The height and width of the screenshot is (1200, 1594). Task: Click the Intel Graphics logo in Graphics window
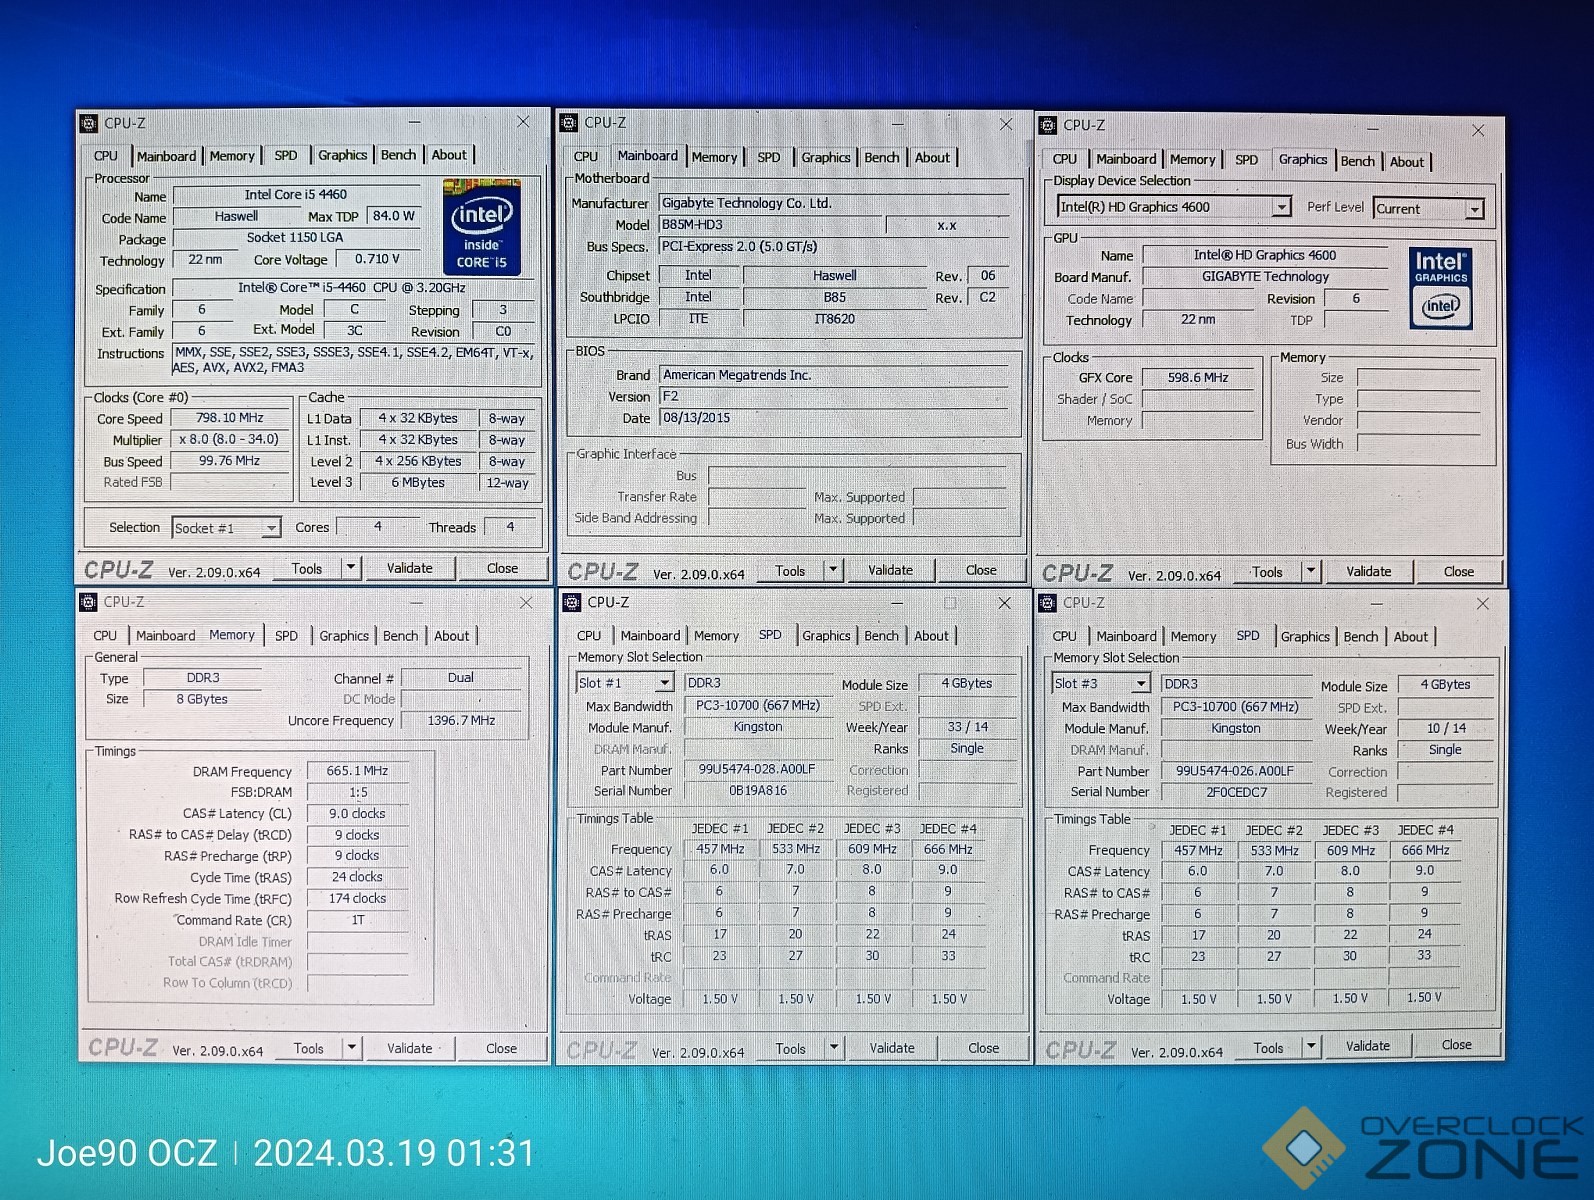tap(1440, 288)
